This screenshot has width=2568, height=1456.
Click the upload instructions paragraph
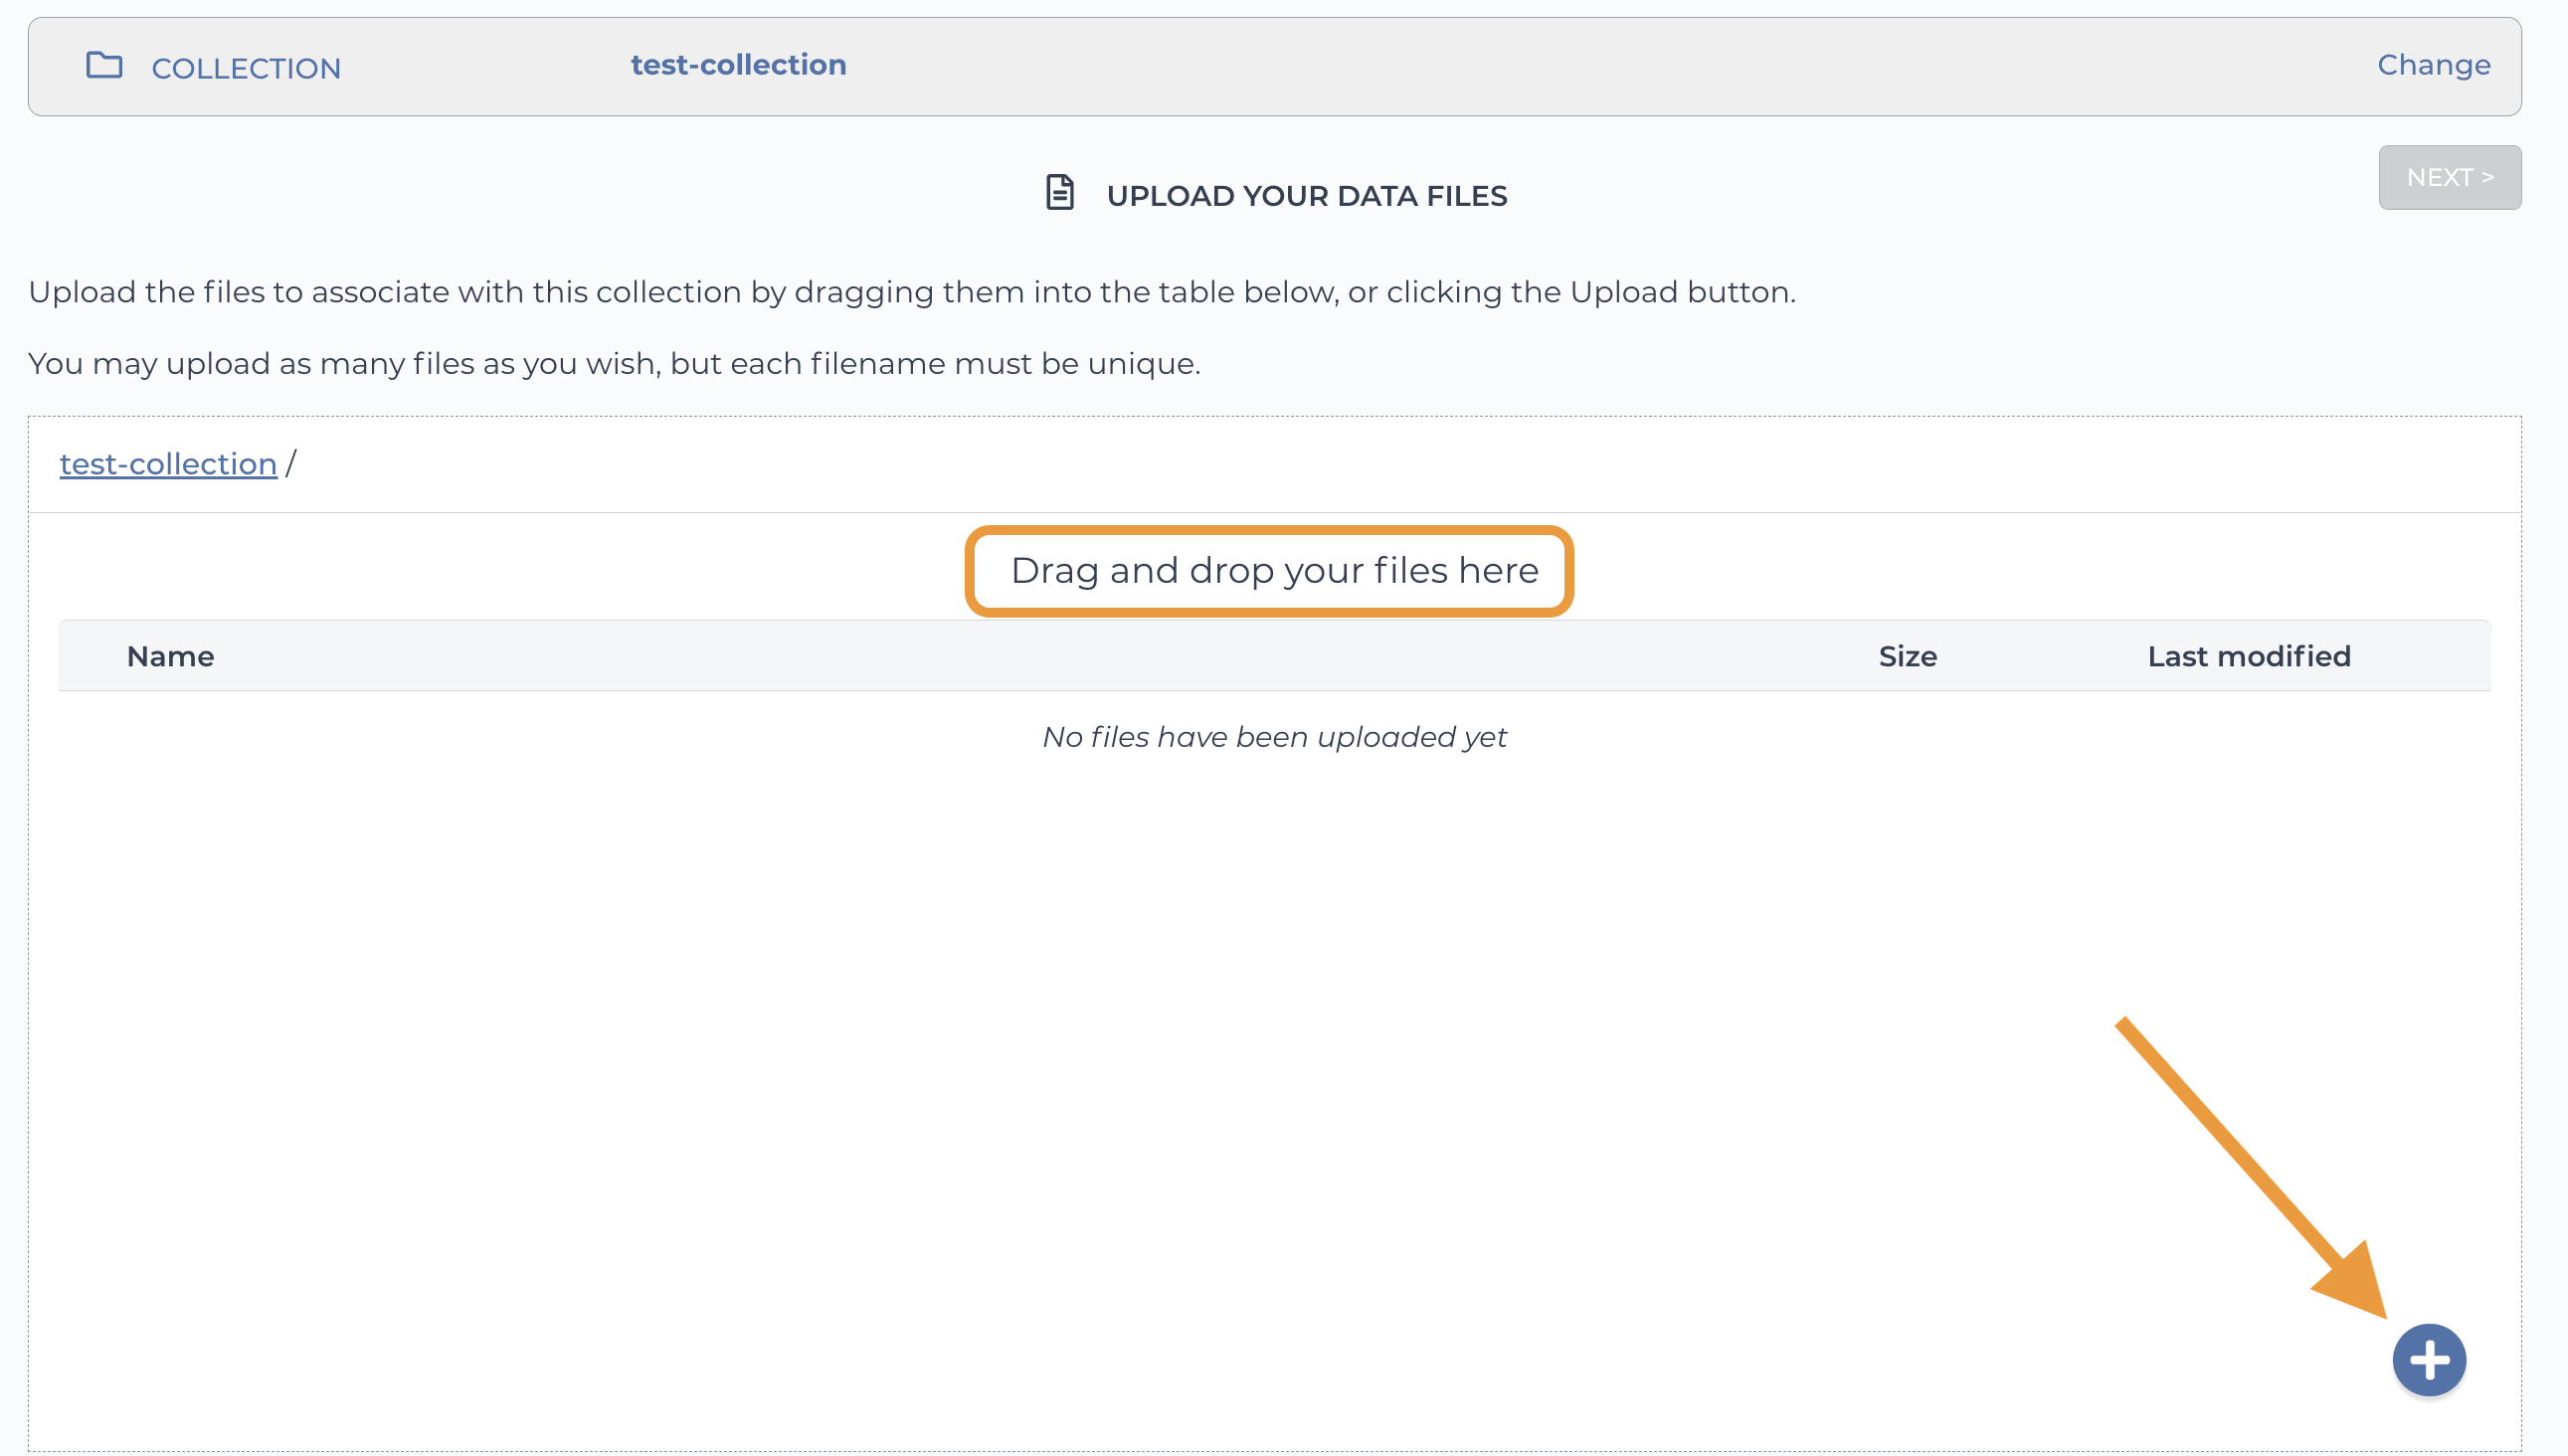(911, 292)
